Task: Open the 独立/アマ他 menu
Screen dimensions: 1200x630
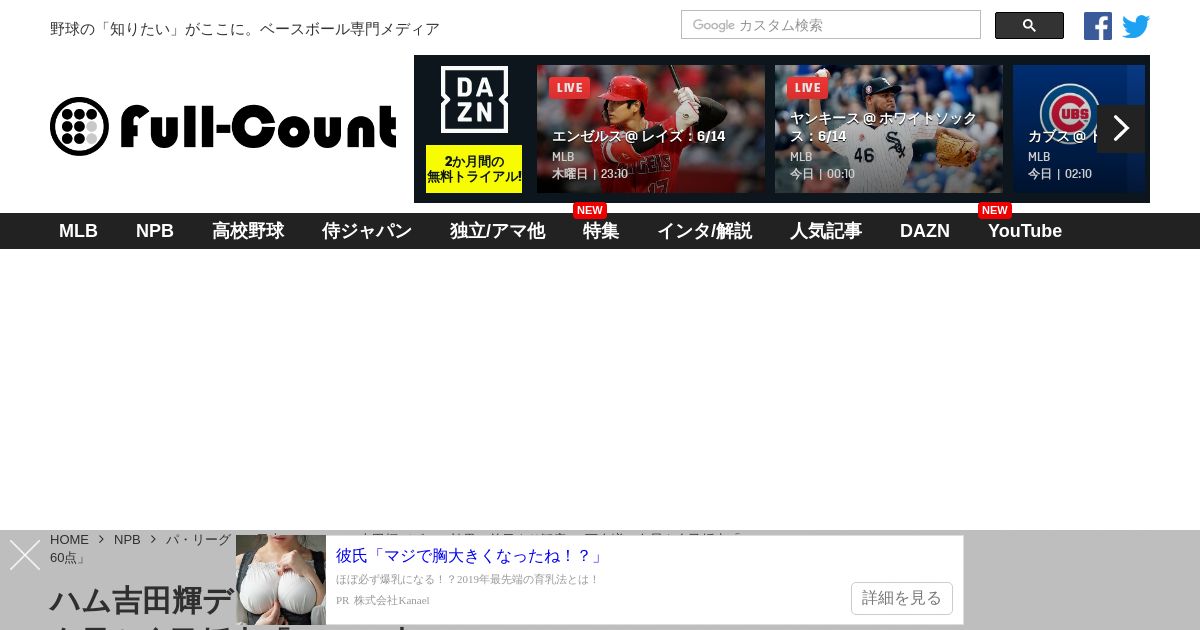Action: point(497,231)
